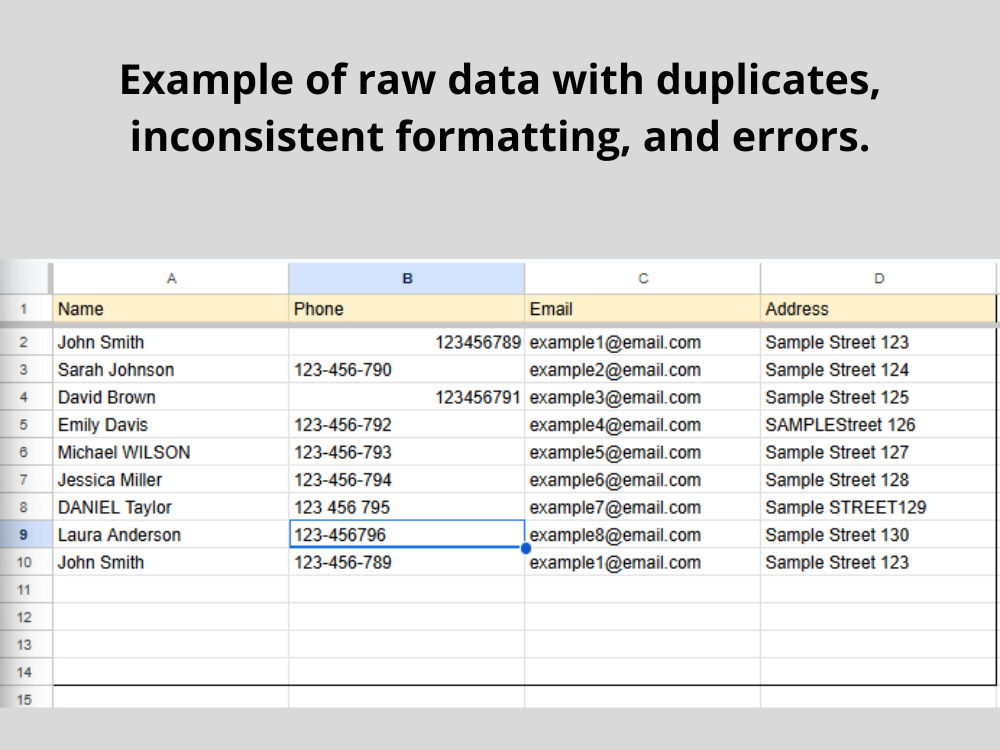The width and height of the screenshot is (1000, 750).
Task: Select cell 'Emily Davis'
Action: point(171,425)
